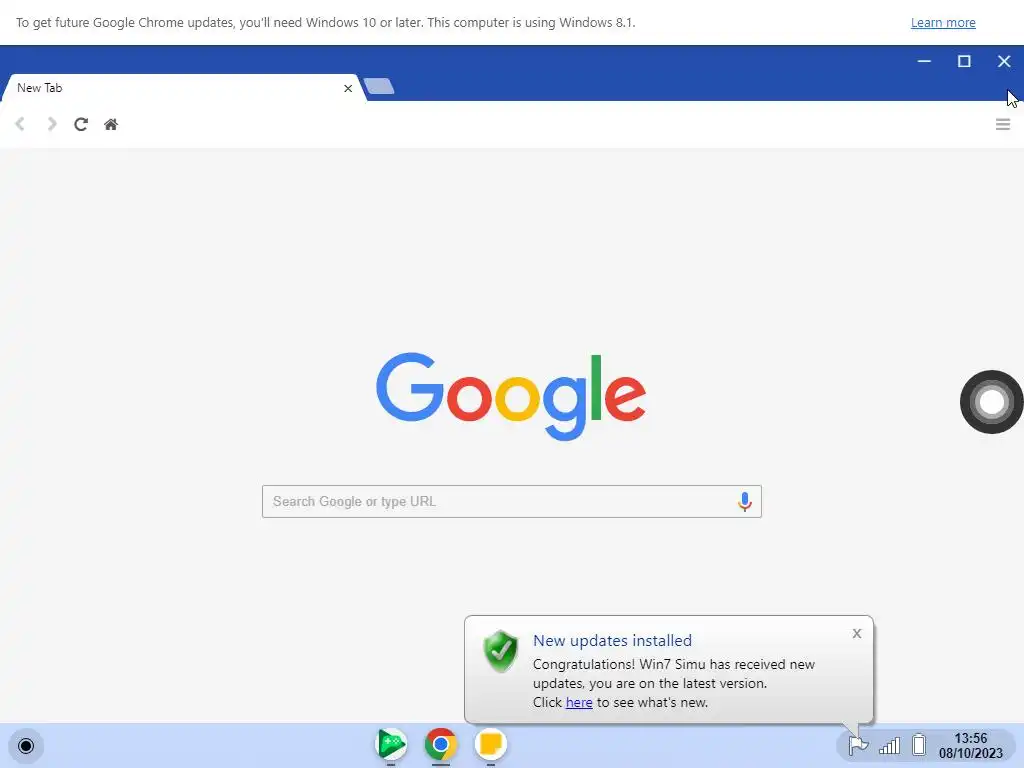Tap the floating circular assistive button
The image size is (1024, 768).
[x=991, y=402]
